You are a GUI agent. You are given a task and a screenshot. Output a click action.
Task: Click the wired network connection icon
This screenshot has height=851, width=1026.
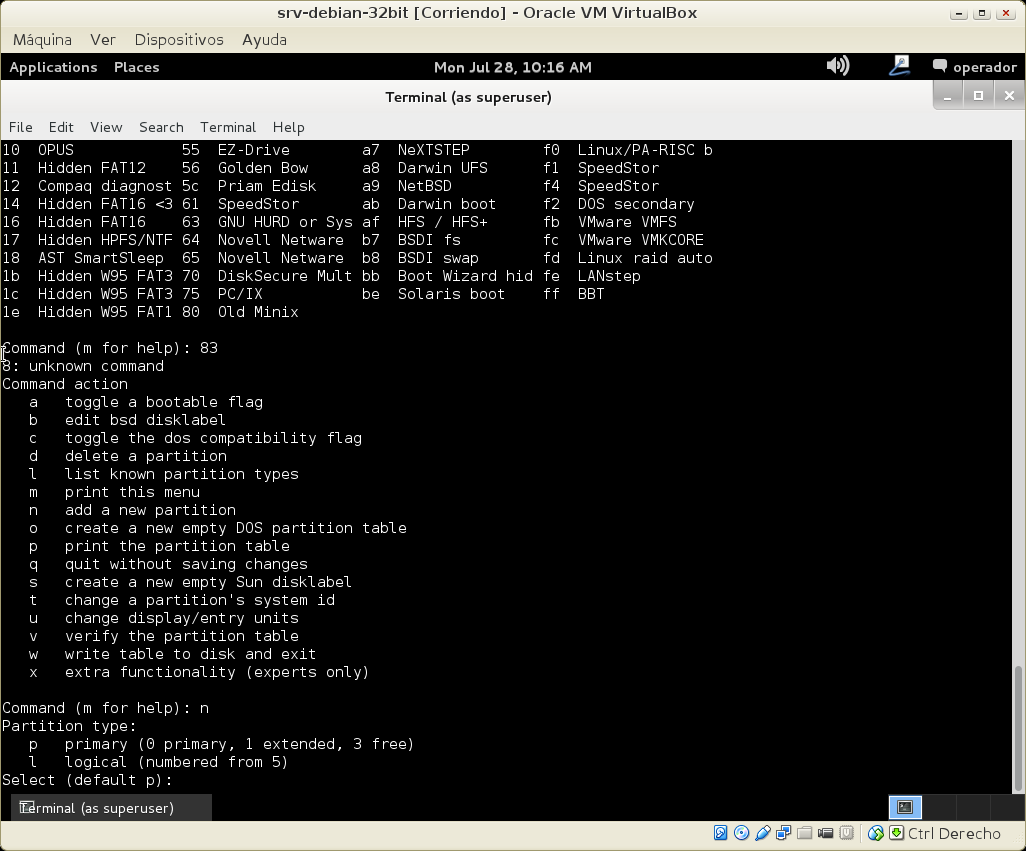coord(899,66)
